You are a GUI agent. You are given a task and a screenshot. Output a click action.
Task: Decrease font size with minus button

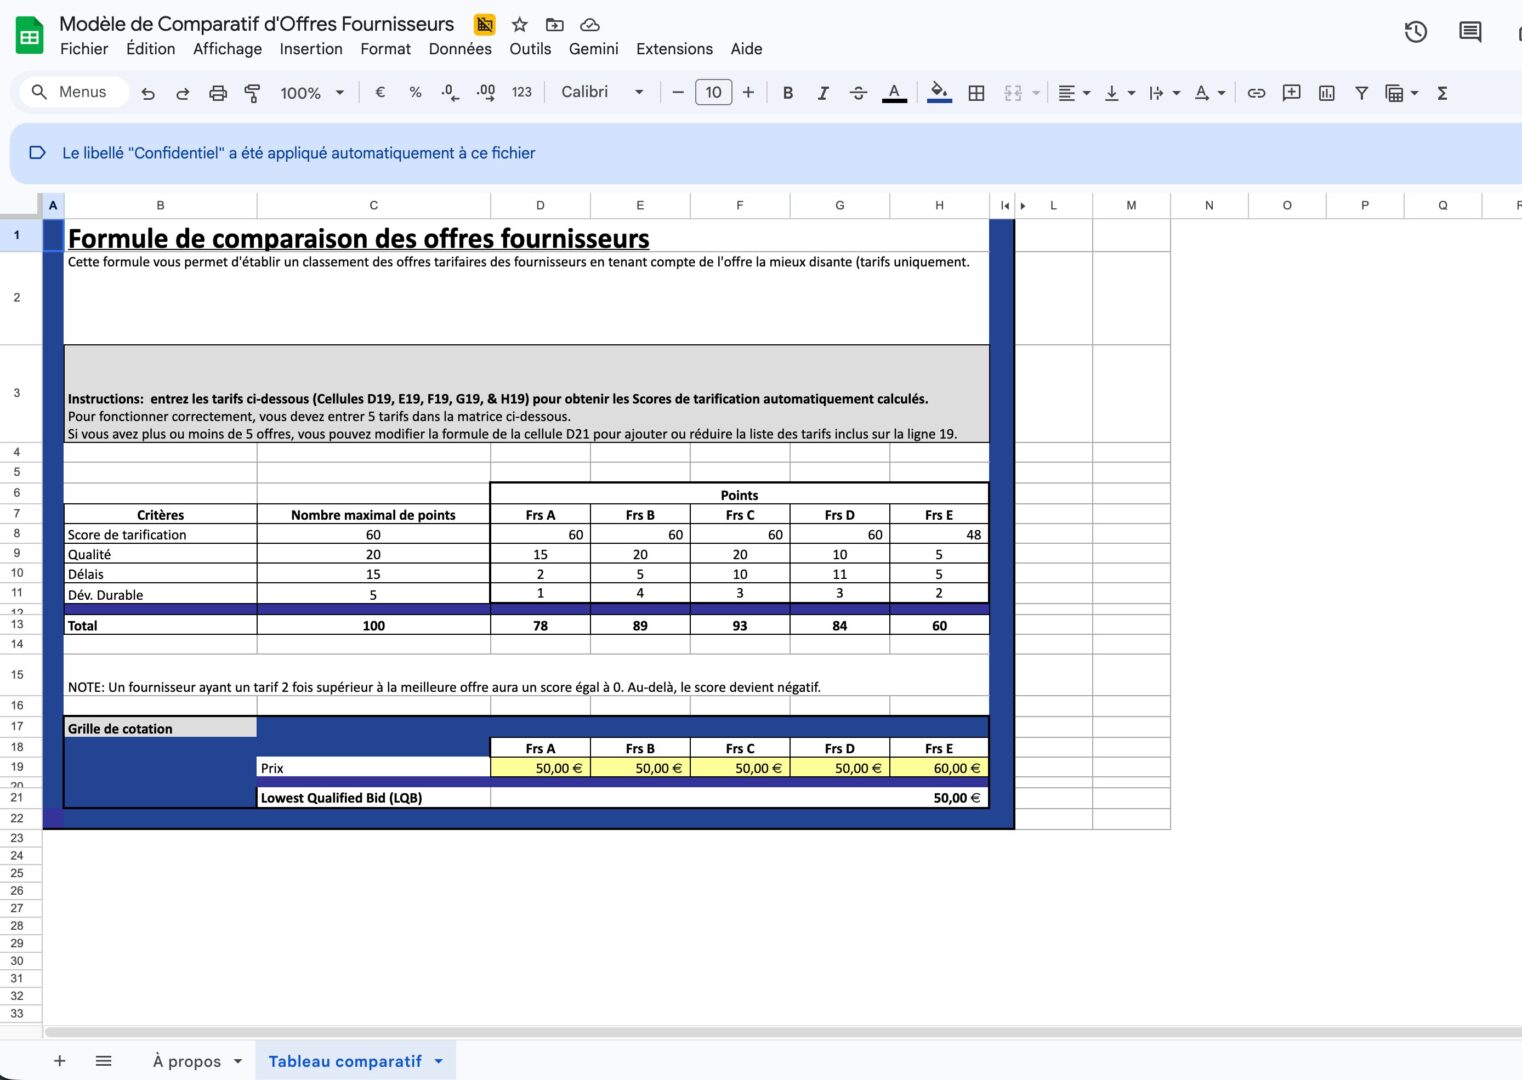(678, 93)
